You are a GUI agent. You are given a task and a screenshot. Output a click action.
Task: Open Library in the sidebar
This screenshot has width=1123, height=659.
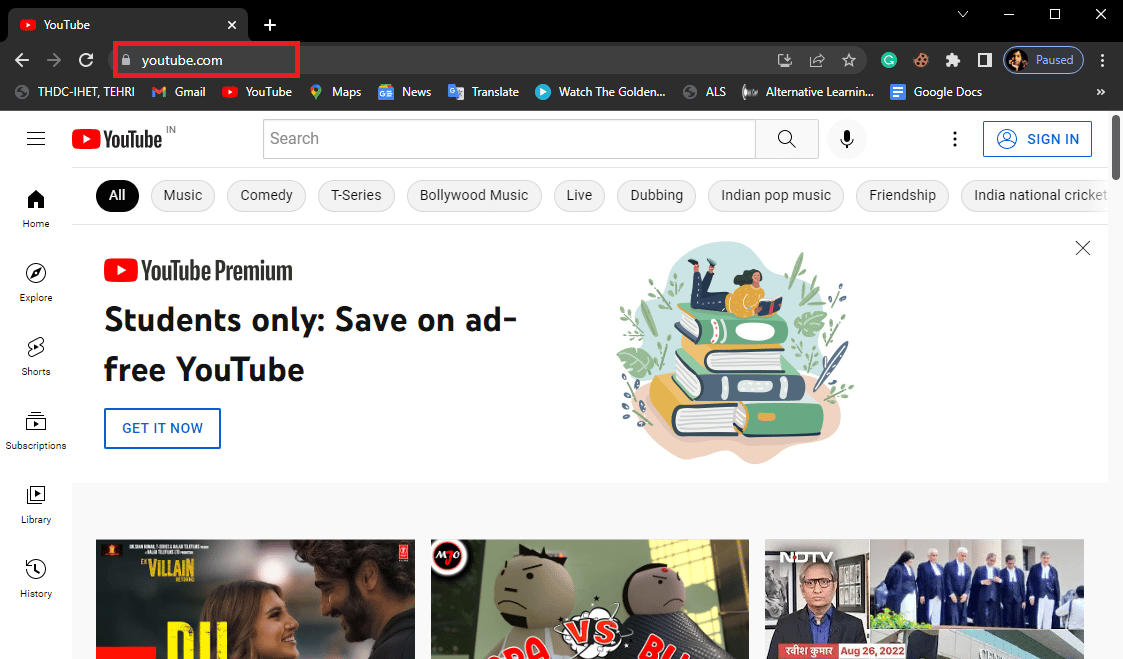pyautogui.click(x=36, y=504)
